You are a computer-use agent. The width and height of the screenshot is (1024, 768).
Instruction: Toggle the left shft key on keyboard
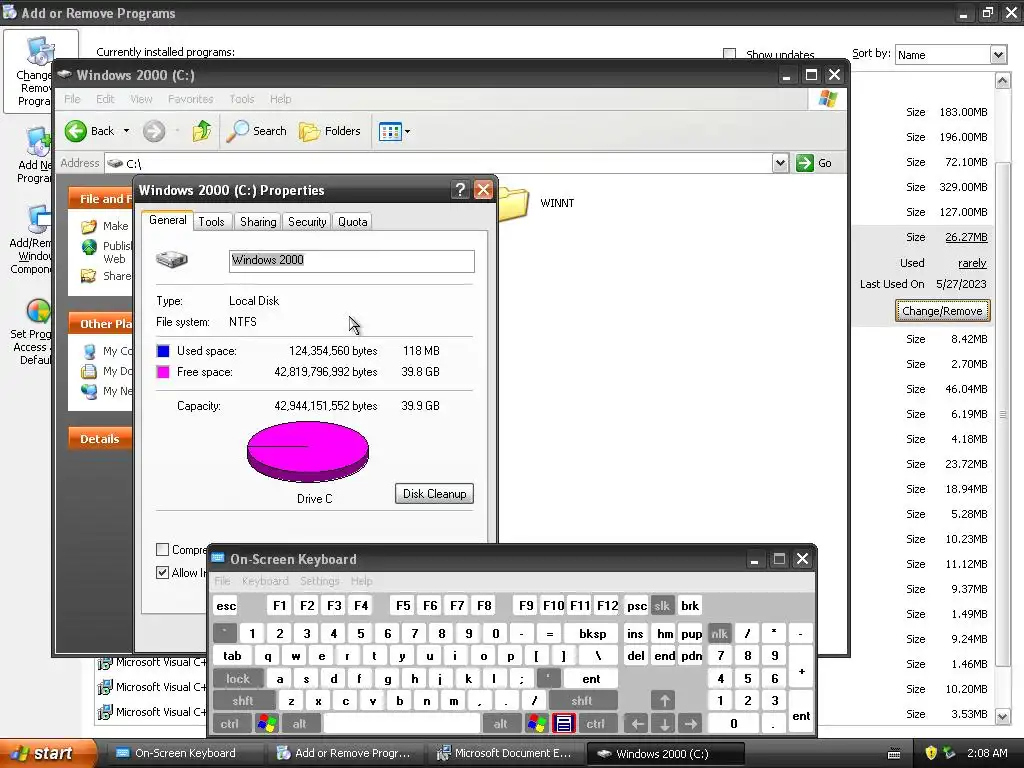click(x=242, y=701)
